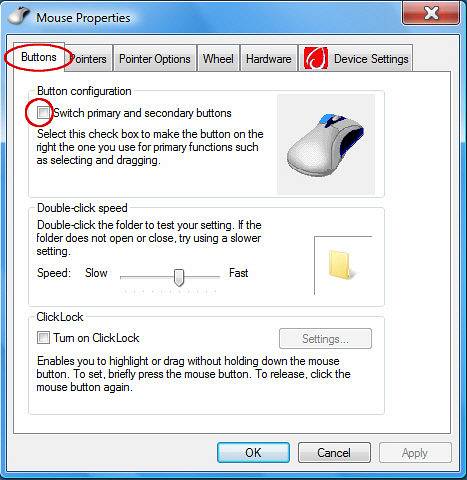The height and width of the screenshot is (480, 467).
Task: Open the Pointers tab
Action: 89,59
